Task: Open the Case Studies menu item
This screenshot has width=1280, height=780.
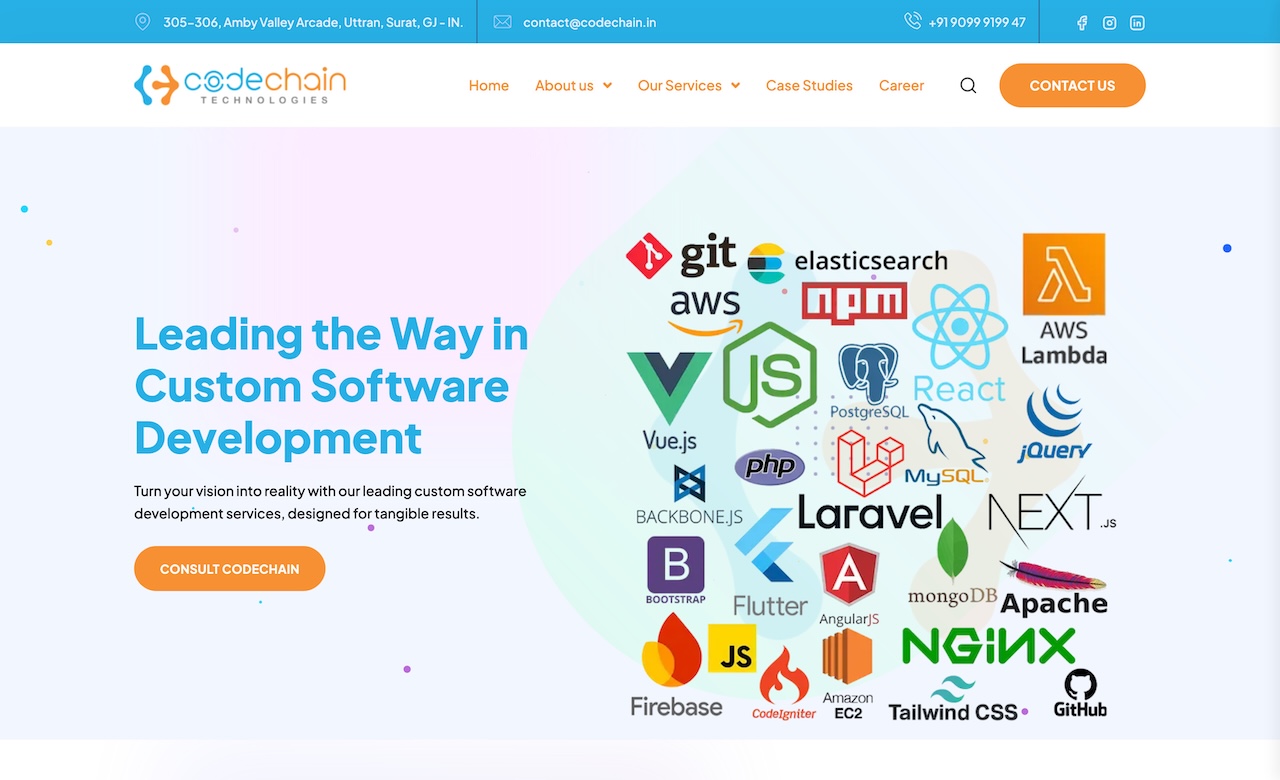Action: (809, 86)
